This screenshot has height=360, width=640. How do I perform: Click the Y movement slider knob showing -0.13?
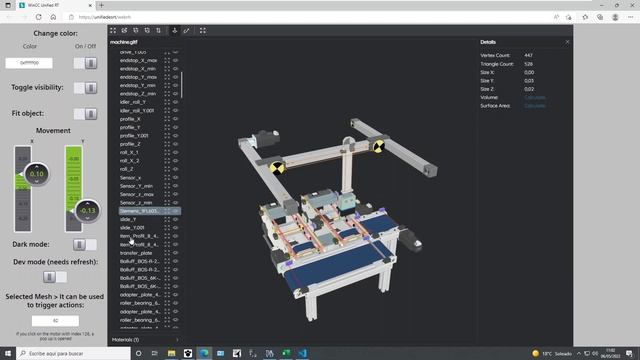87,211
